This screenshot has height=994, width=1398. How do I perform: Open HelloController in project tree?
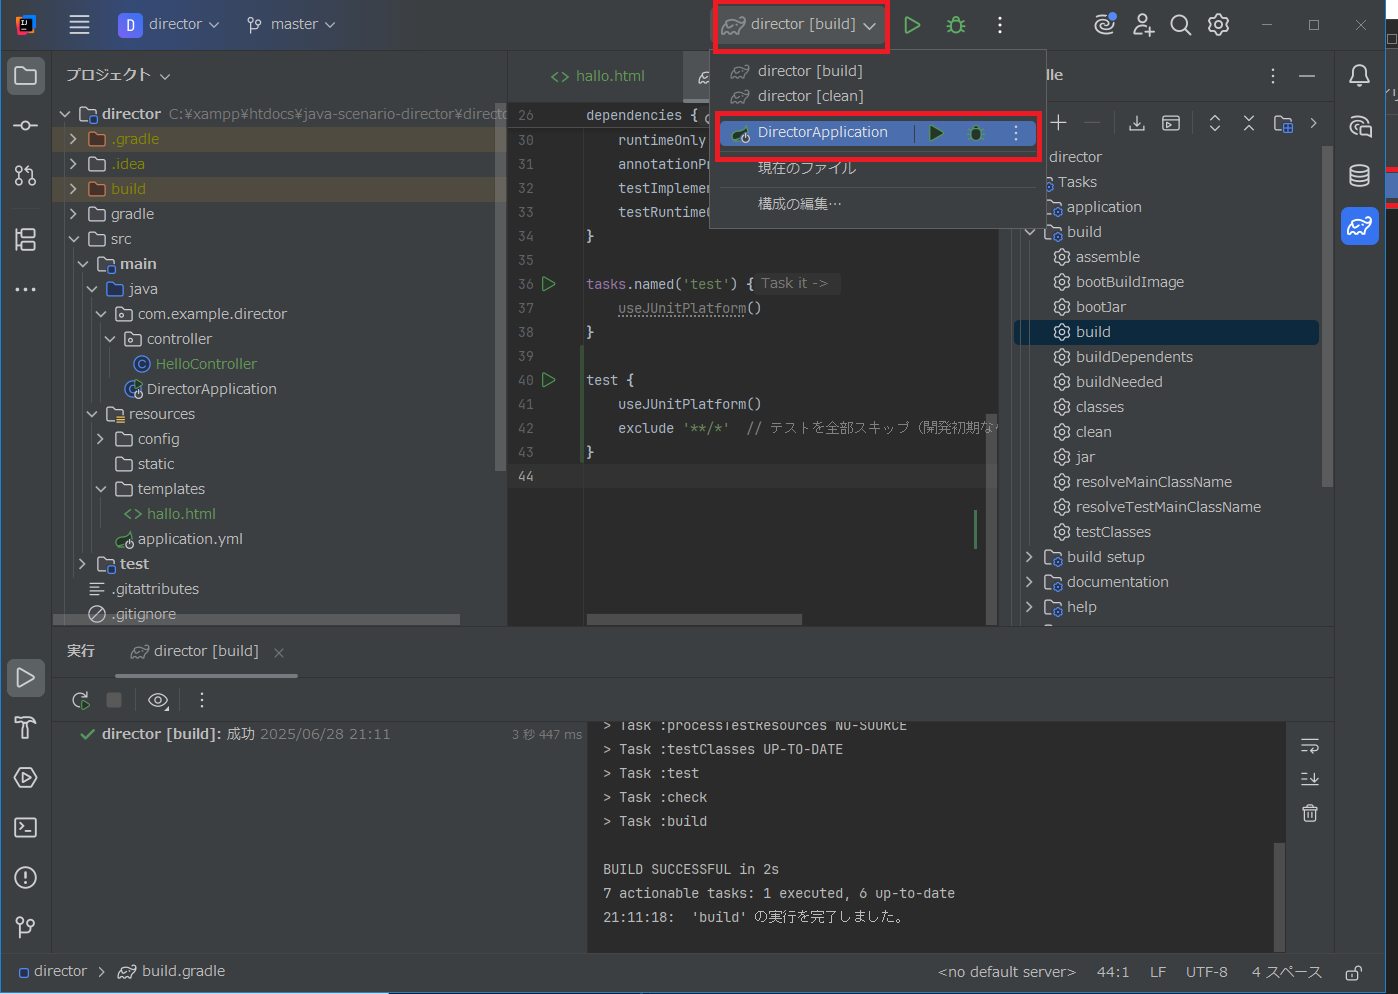point(206,364)
